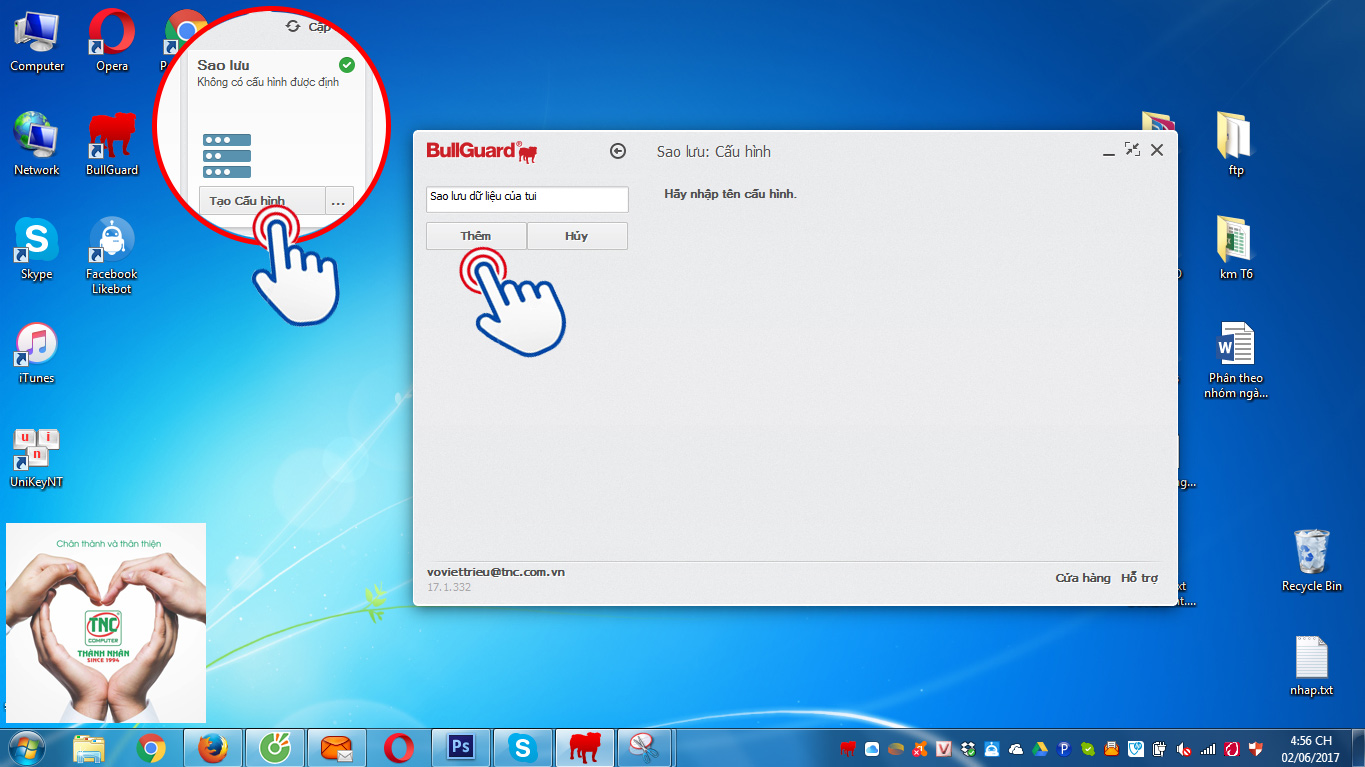Click the Hủy button
1365x767 pixels.
pyautogui.click(x=577, y=236)
